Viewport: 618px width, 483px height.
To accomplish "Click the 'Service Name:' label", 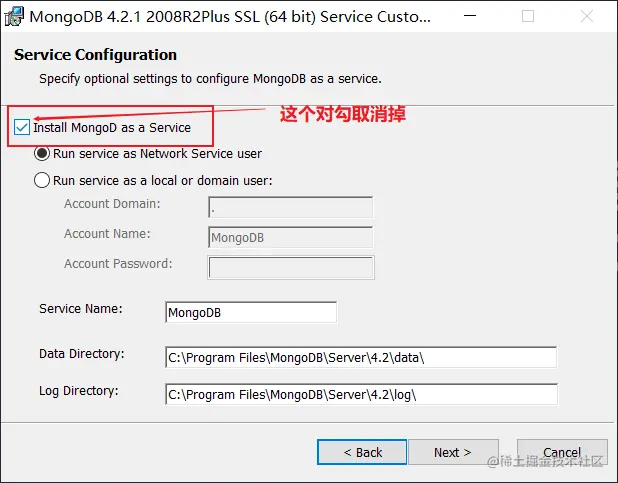I will pos(81,308).
